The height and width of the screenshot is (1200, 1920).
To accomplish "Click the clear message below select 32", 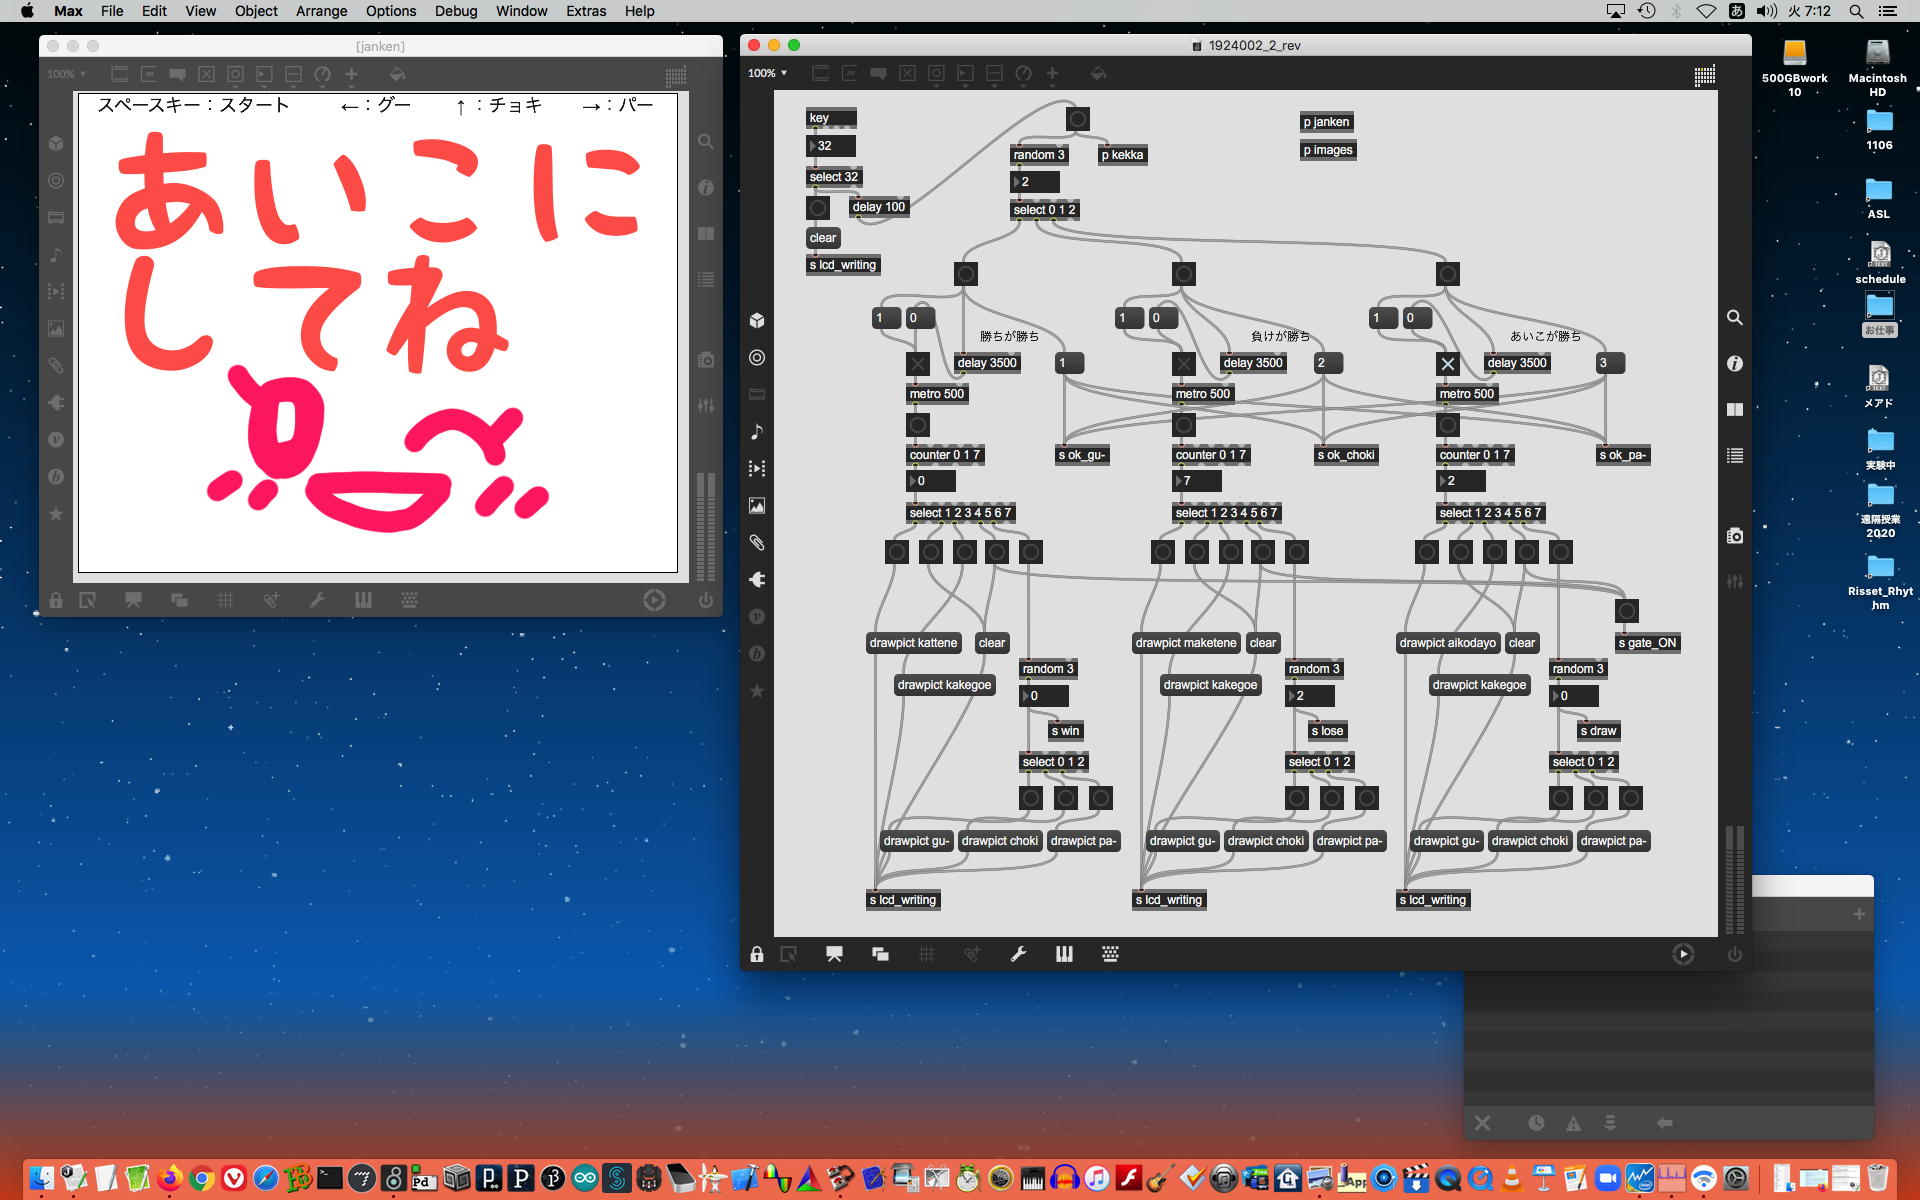I will [x=823, y=238].
